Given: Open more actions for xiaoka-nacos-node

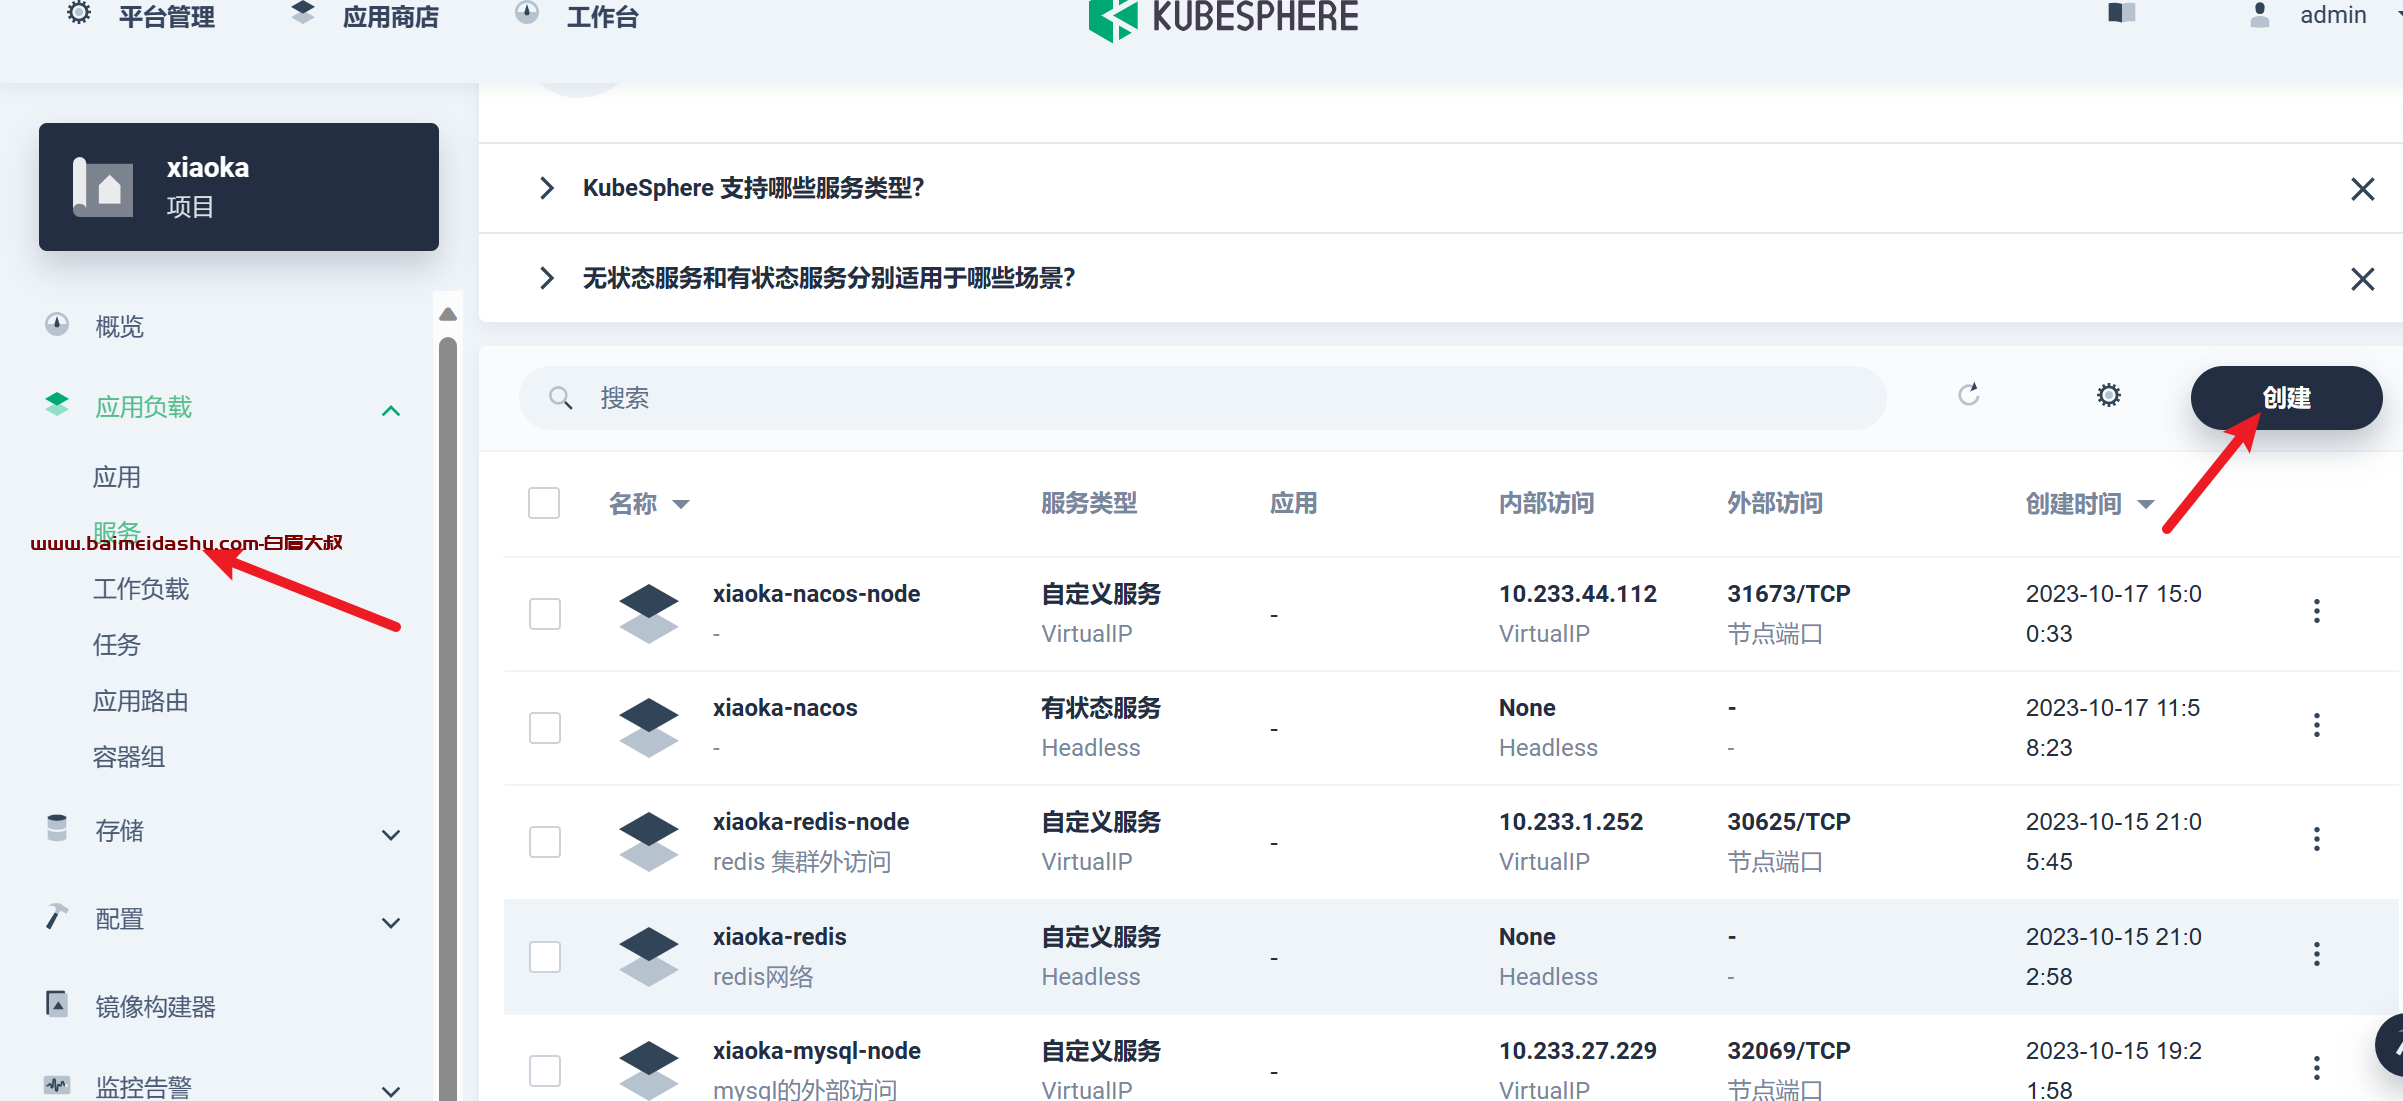Looking at the screenshot, I should click(x=2316, y=611).
